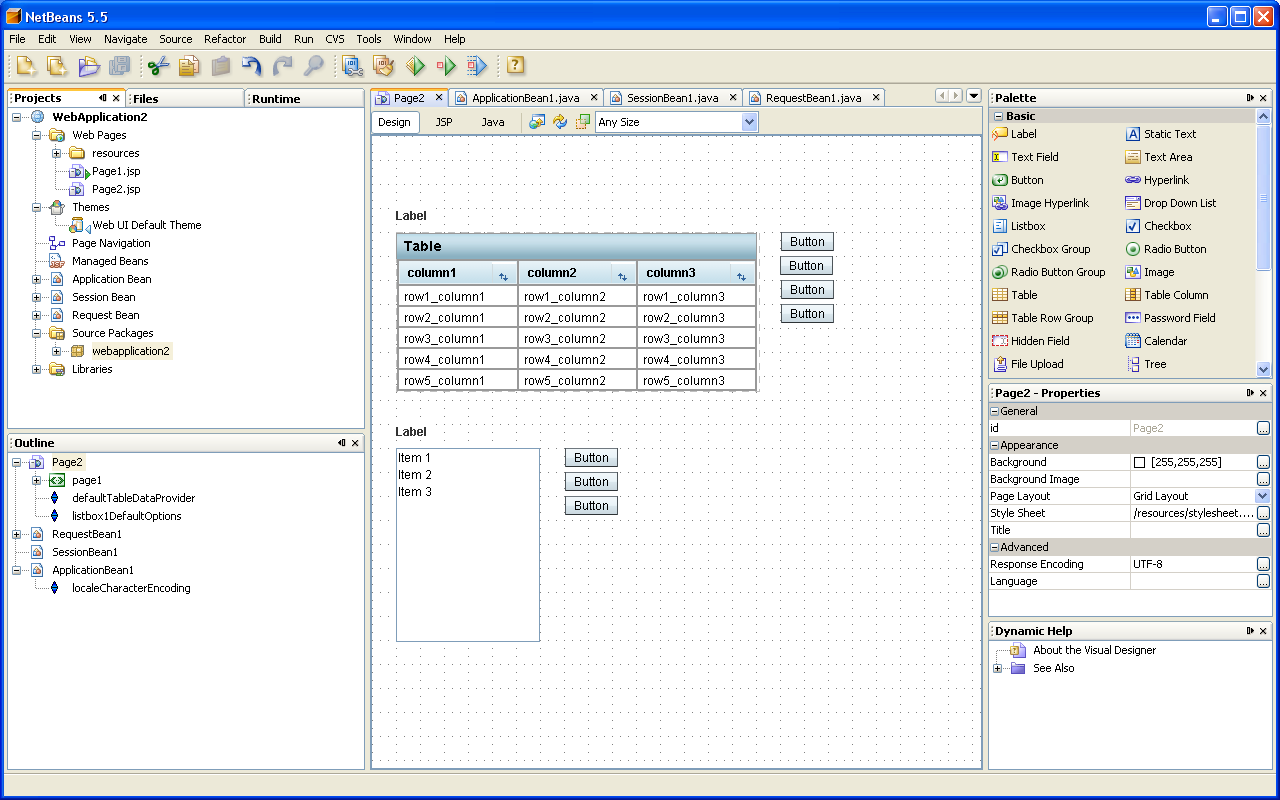Image resolution: width=1280 pixels, height=800 pixels.
Task: Open the Refactor menu
Action: pyautogui.click(x=225, y=39)
